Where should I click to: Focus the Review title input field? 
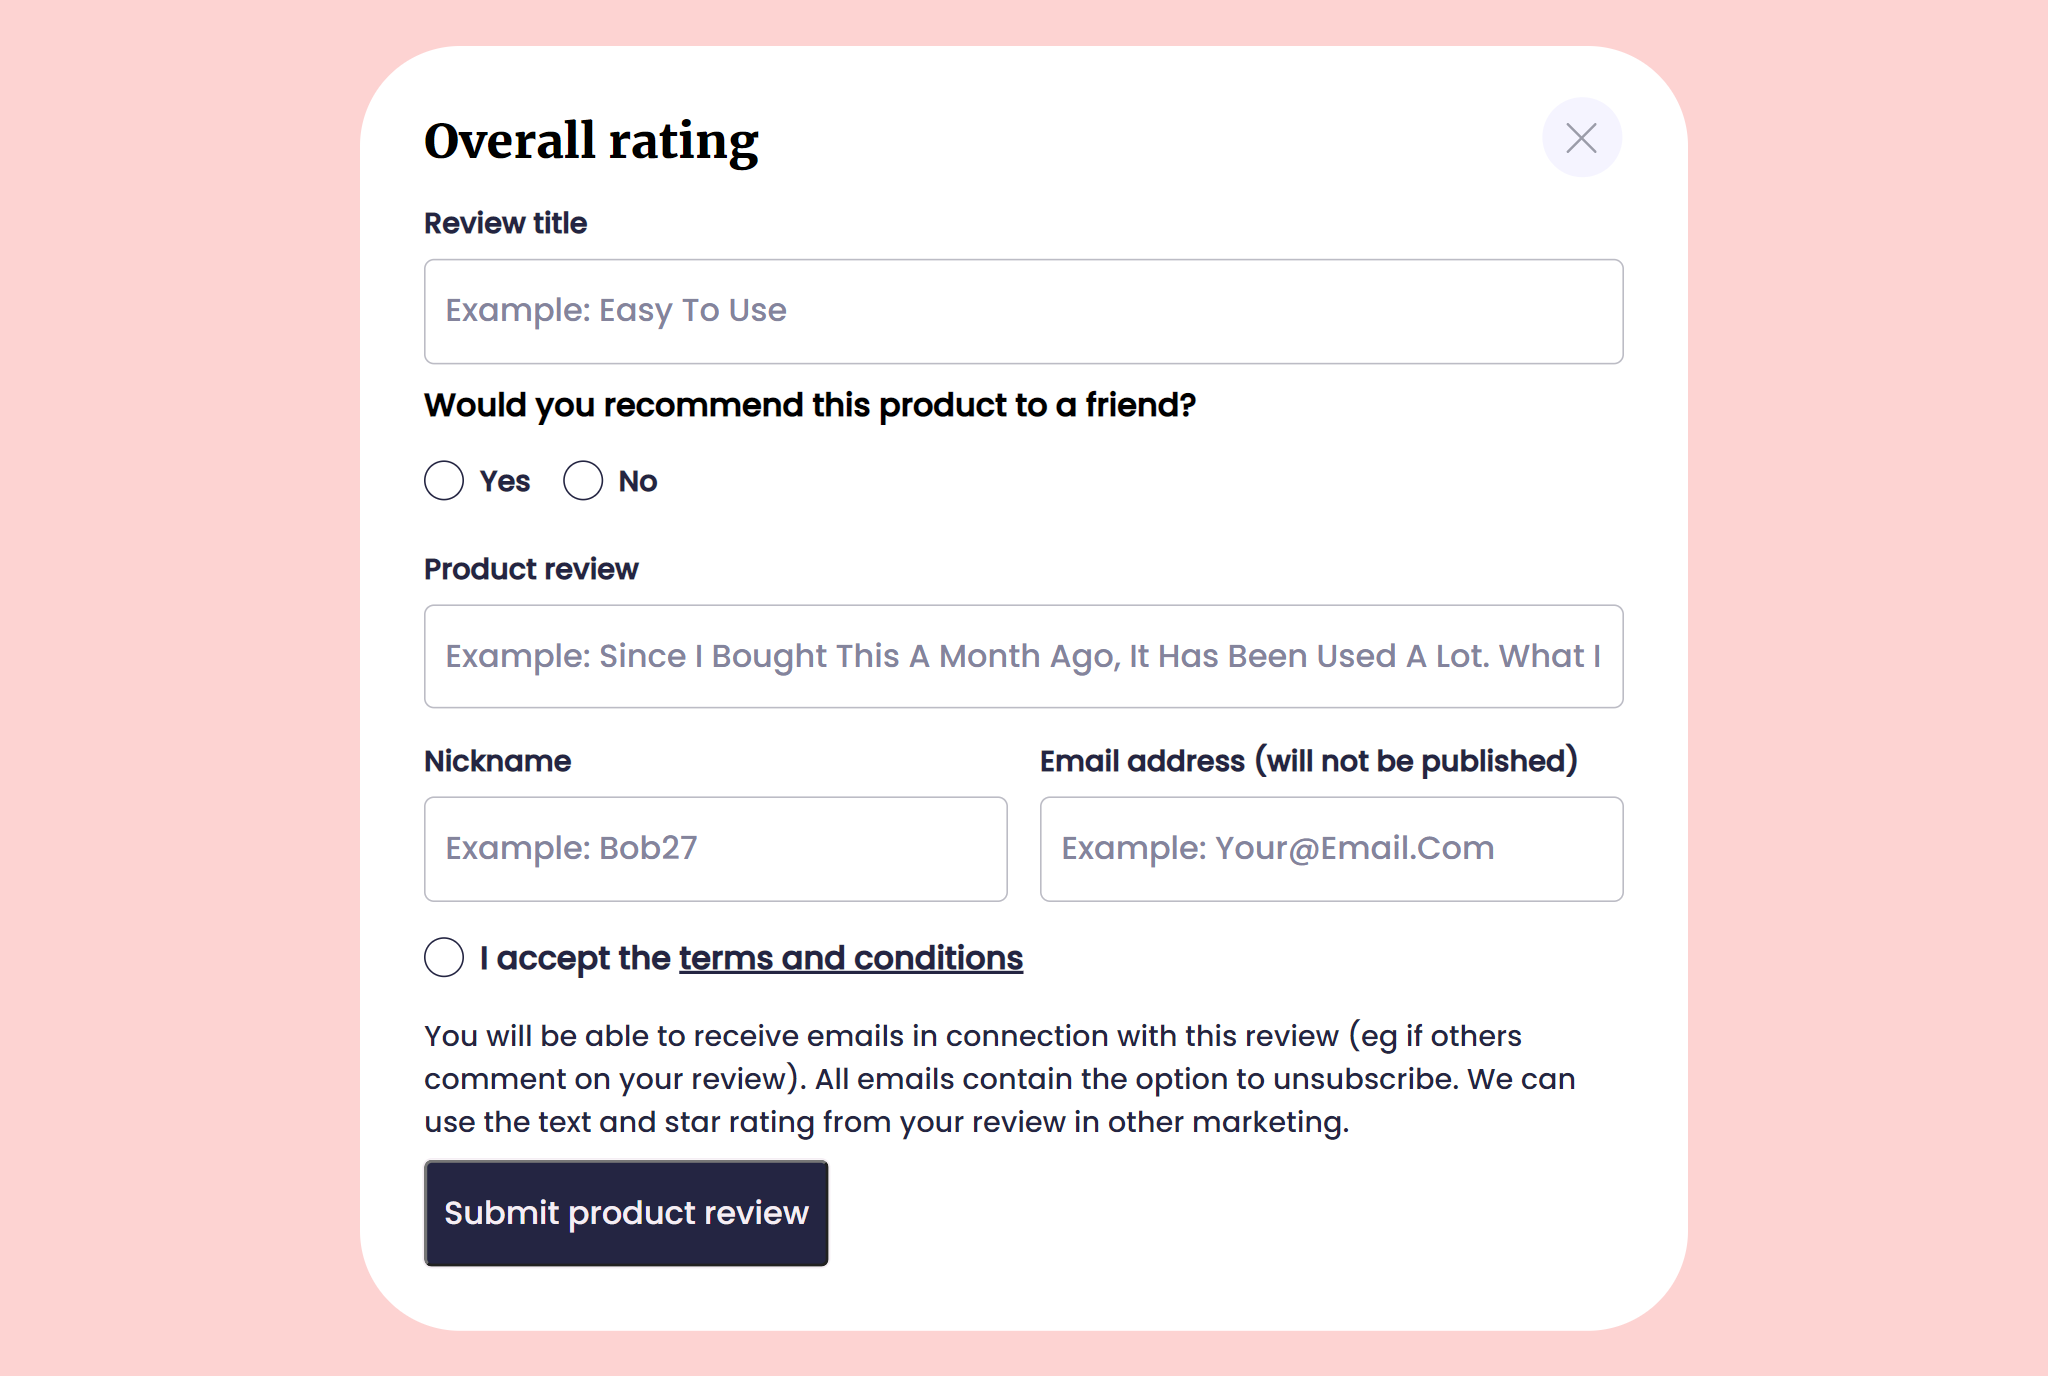1023,311
